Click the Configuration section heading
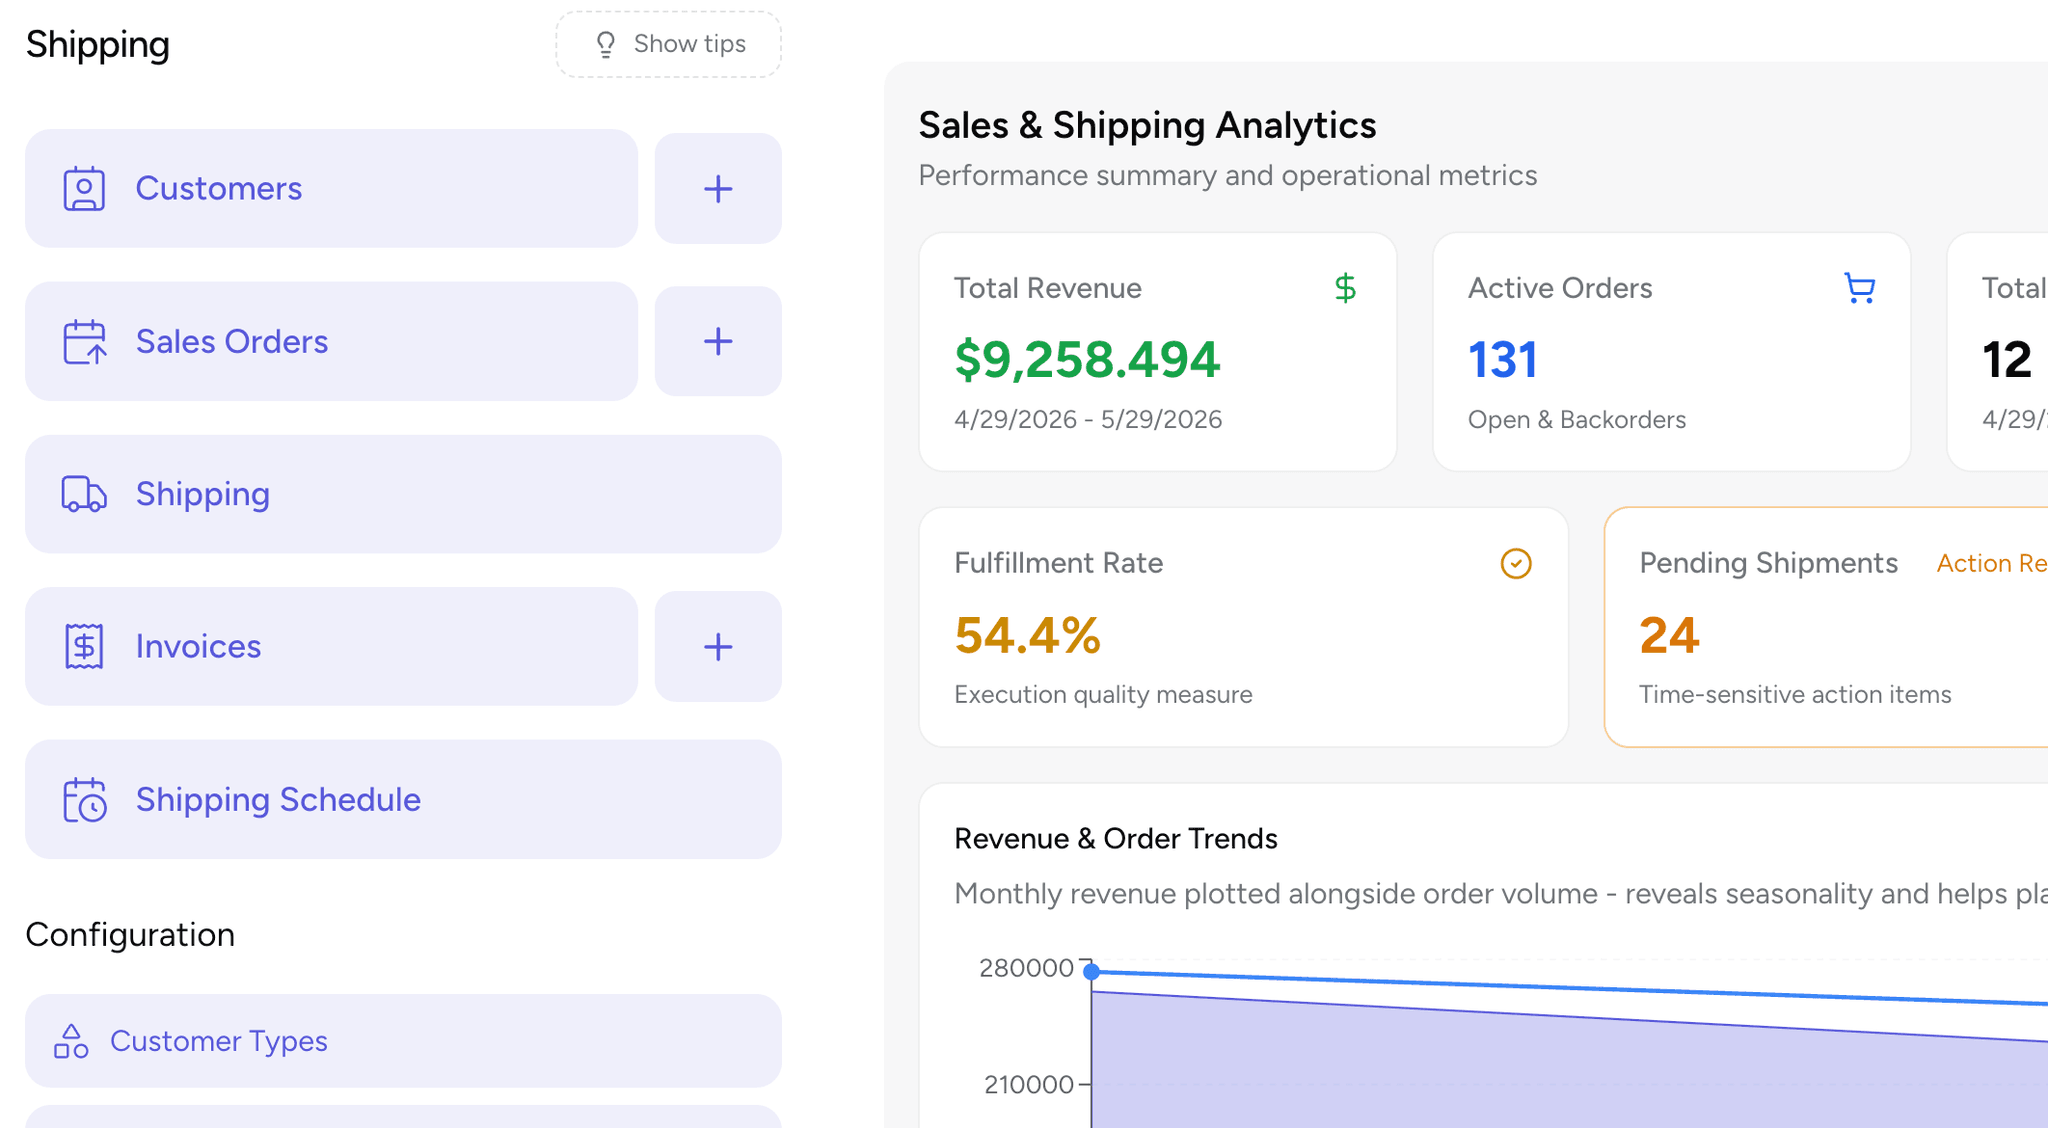The height and width of the screenshot is (1128, 2048). (130, 934)
